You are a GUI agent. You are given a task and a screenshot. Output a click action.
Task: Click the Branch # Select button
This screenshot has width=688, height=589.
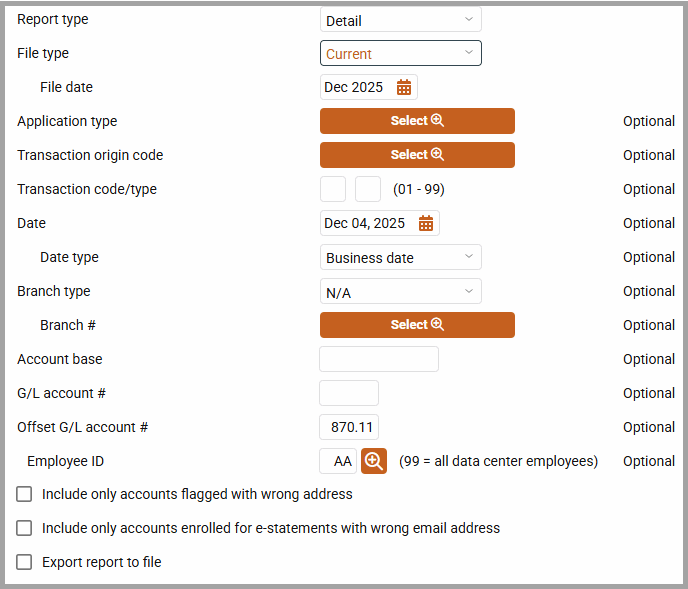(417, 325)
